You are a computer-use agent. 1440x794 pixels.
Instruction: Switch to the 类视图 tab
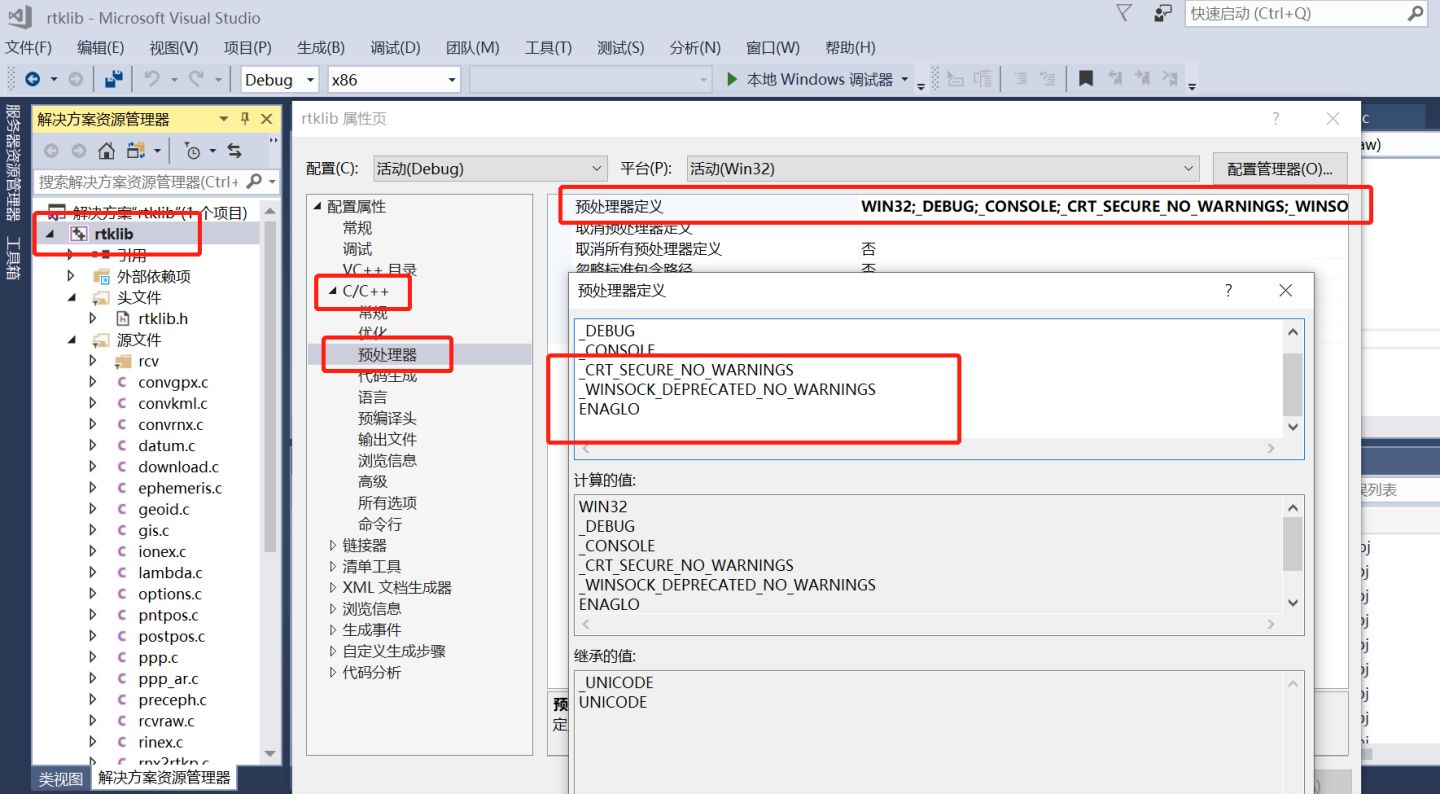[x=61, y=778]
